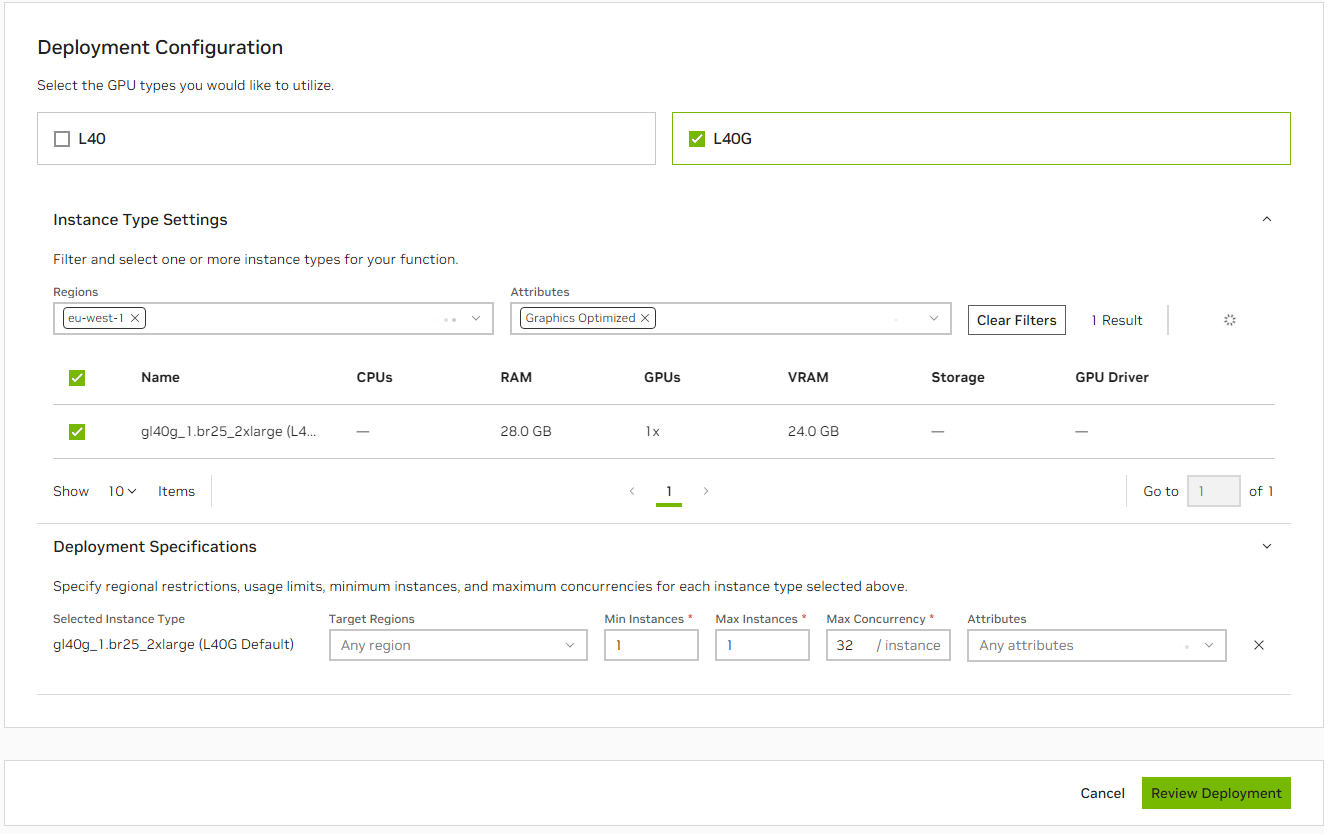Open the Attributes filter dropdown
The height and width of the screenshot is (835, 1331).
pos(934,319)
